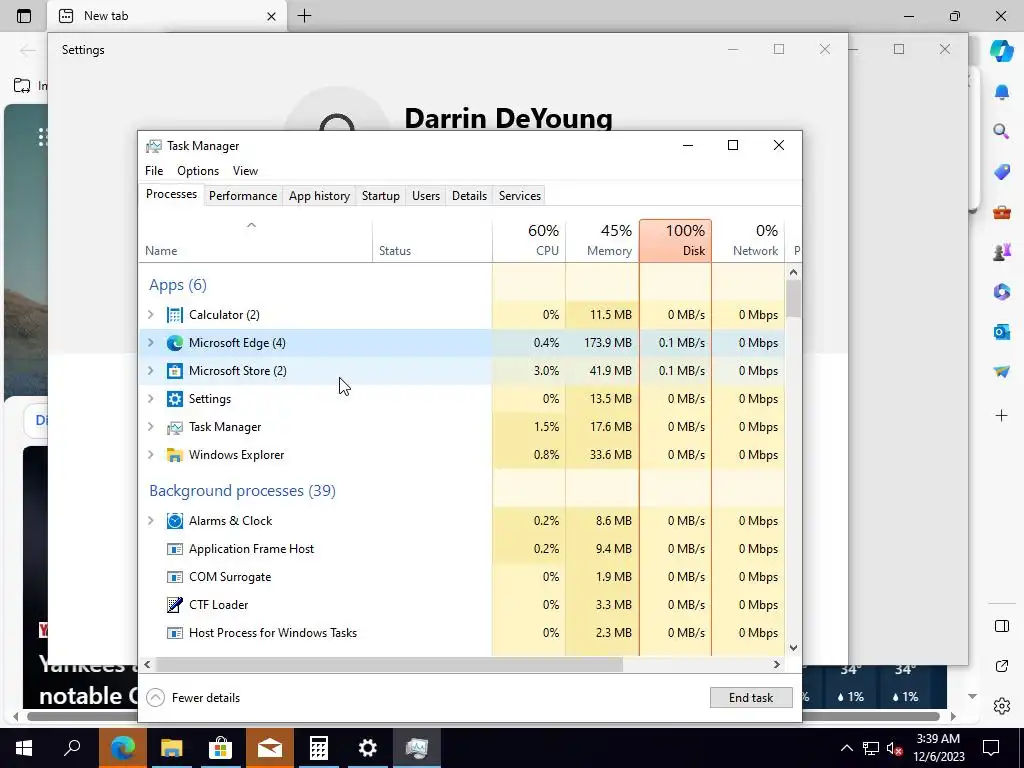Expand the Calculator (2) process group
The image size is (1024, 768).
point(151,315)
